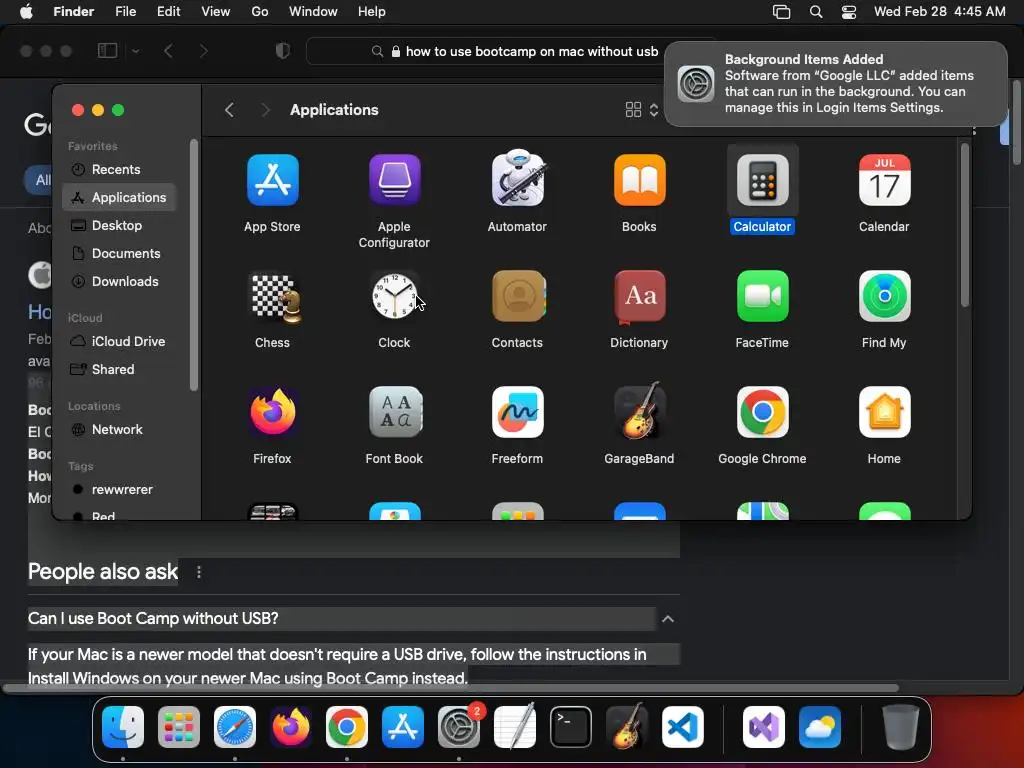Open iCloud Drive in sidebar
Viewport: 1024px width, 768px height.
tap(119, 342)
